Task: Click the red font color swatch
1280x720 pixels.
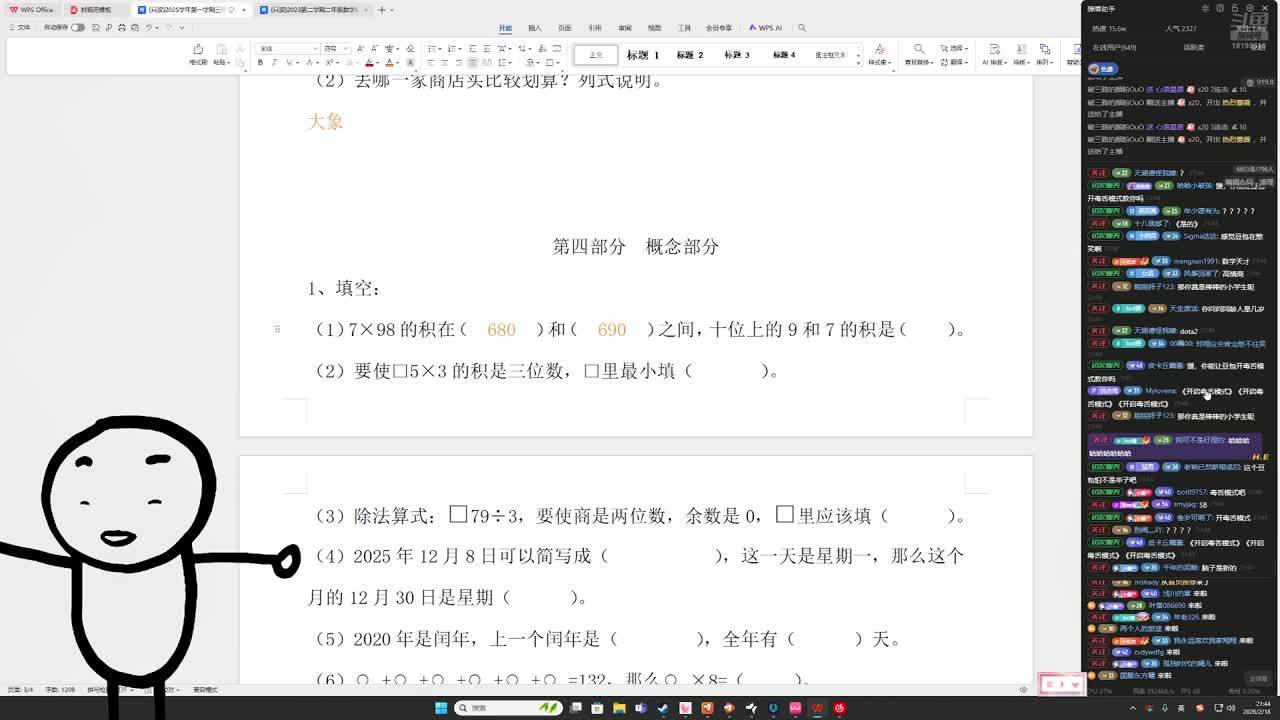Action: click(x=369, y=63)
